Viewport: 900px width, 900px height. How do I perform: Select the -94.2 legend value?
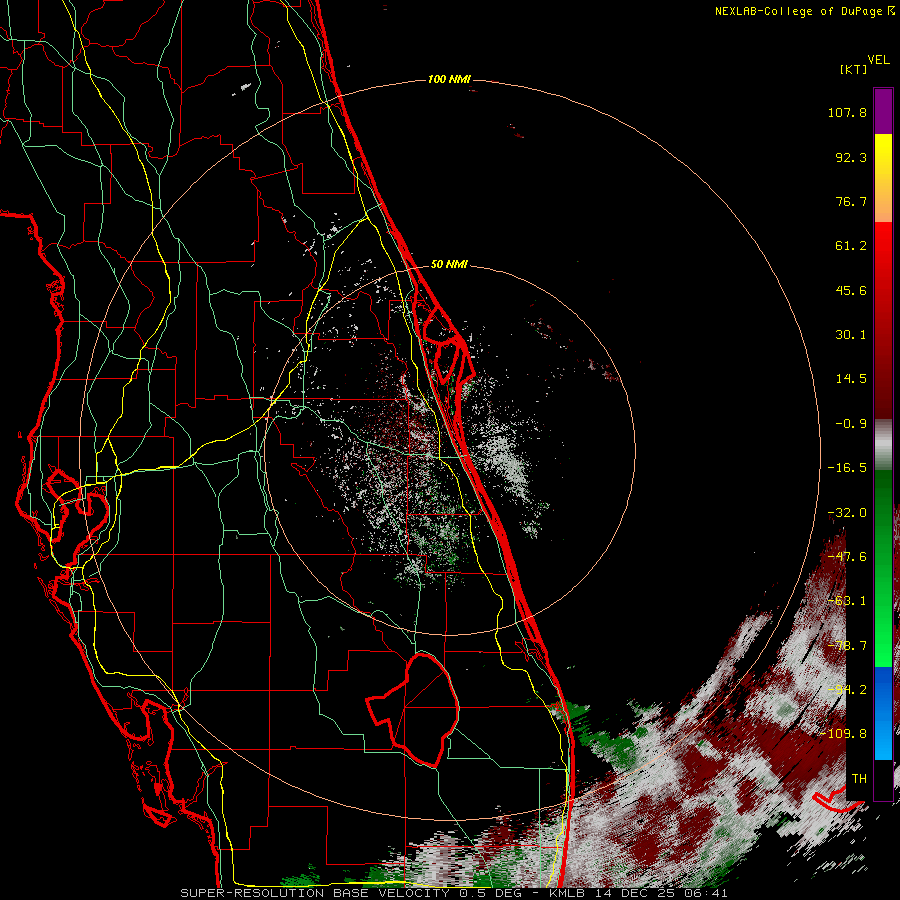coord(847,690)
